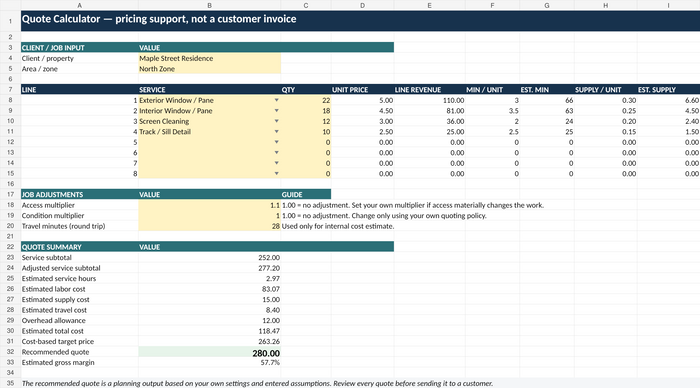Screen dimensions: 700x388
Task: Open the empty service dropdown on line 8
Action: coord(276,174)
